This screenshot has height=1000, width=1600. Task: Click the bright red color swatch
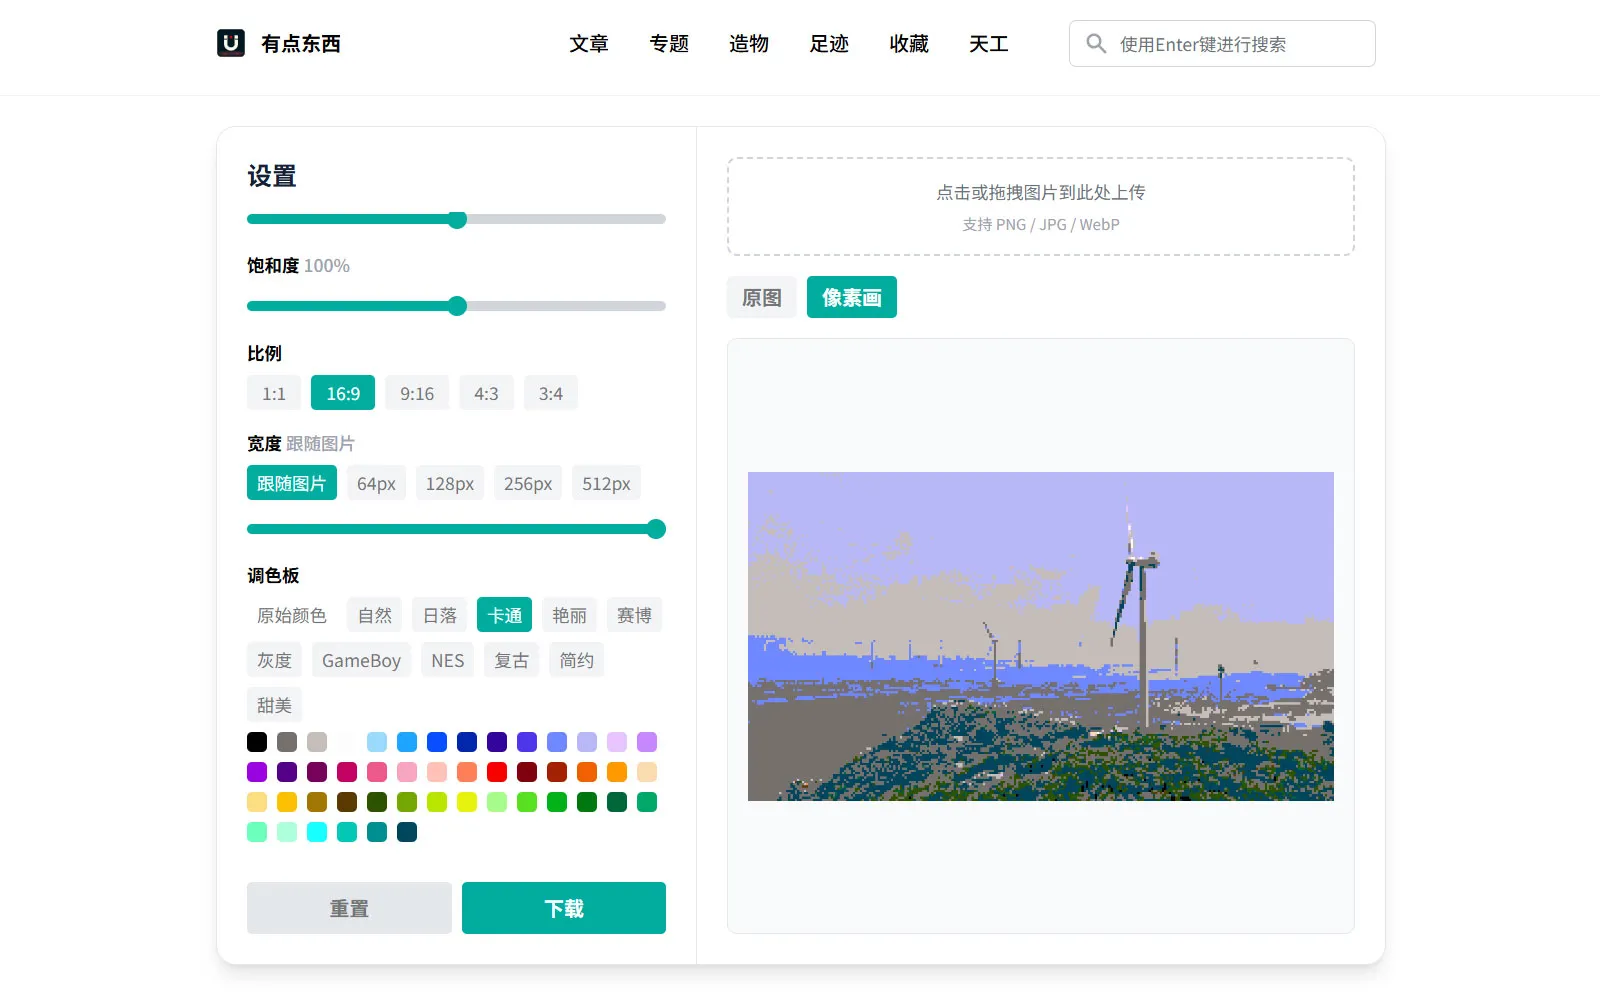pos(497,772)
